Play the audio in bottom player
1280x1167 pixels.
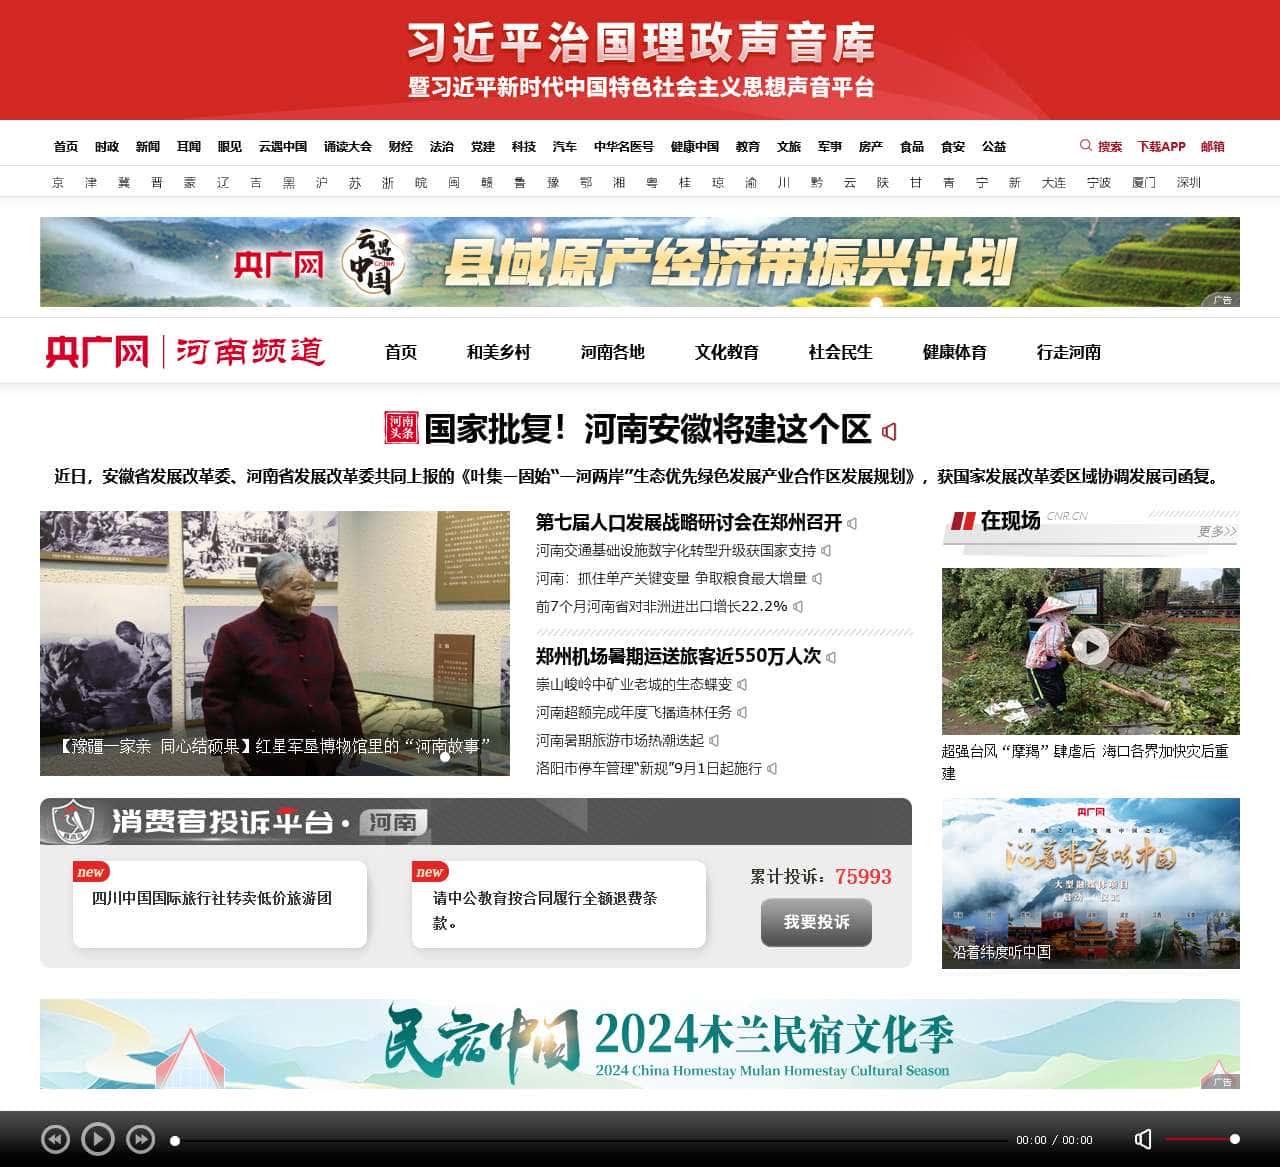pyautogui.click(x=97, y=1138)
